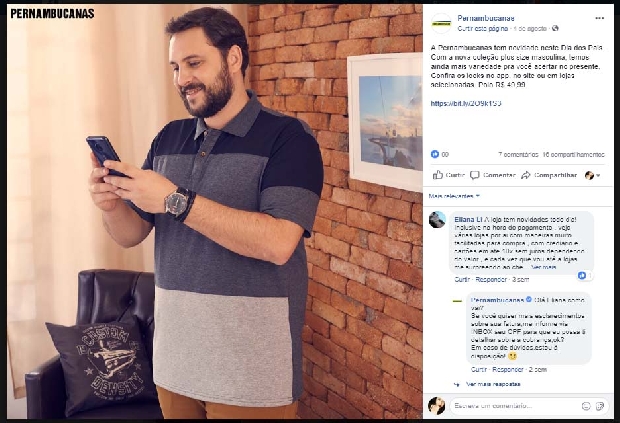Open the three-dot post options menu

tap(599, 18)
